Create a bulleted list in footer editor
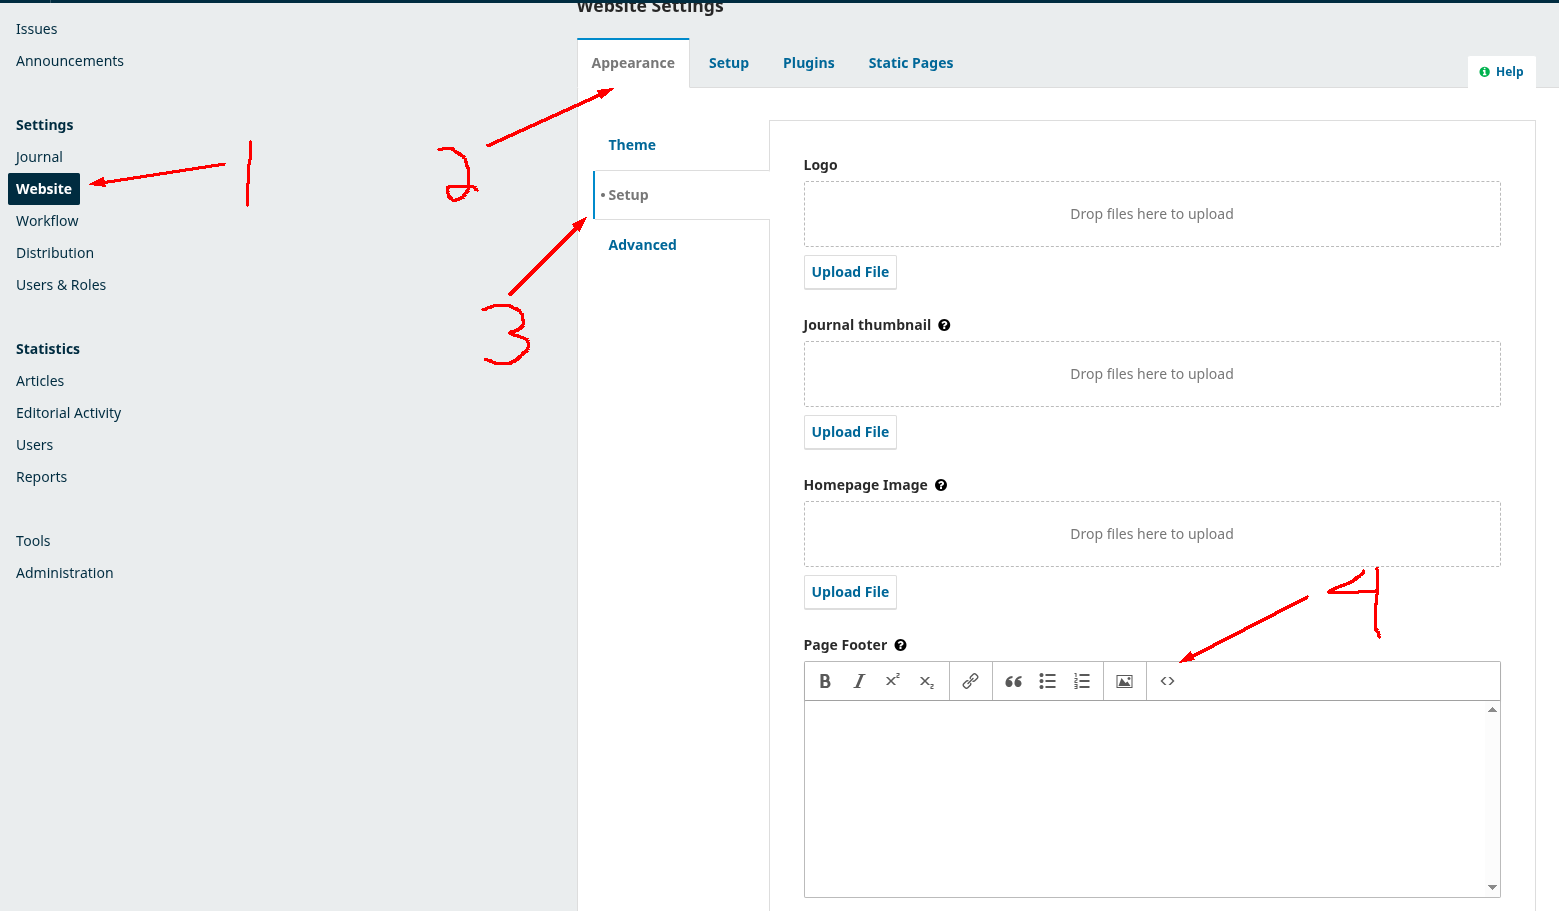1559x911 pixels. coord(1047,681)
